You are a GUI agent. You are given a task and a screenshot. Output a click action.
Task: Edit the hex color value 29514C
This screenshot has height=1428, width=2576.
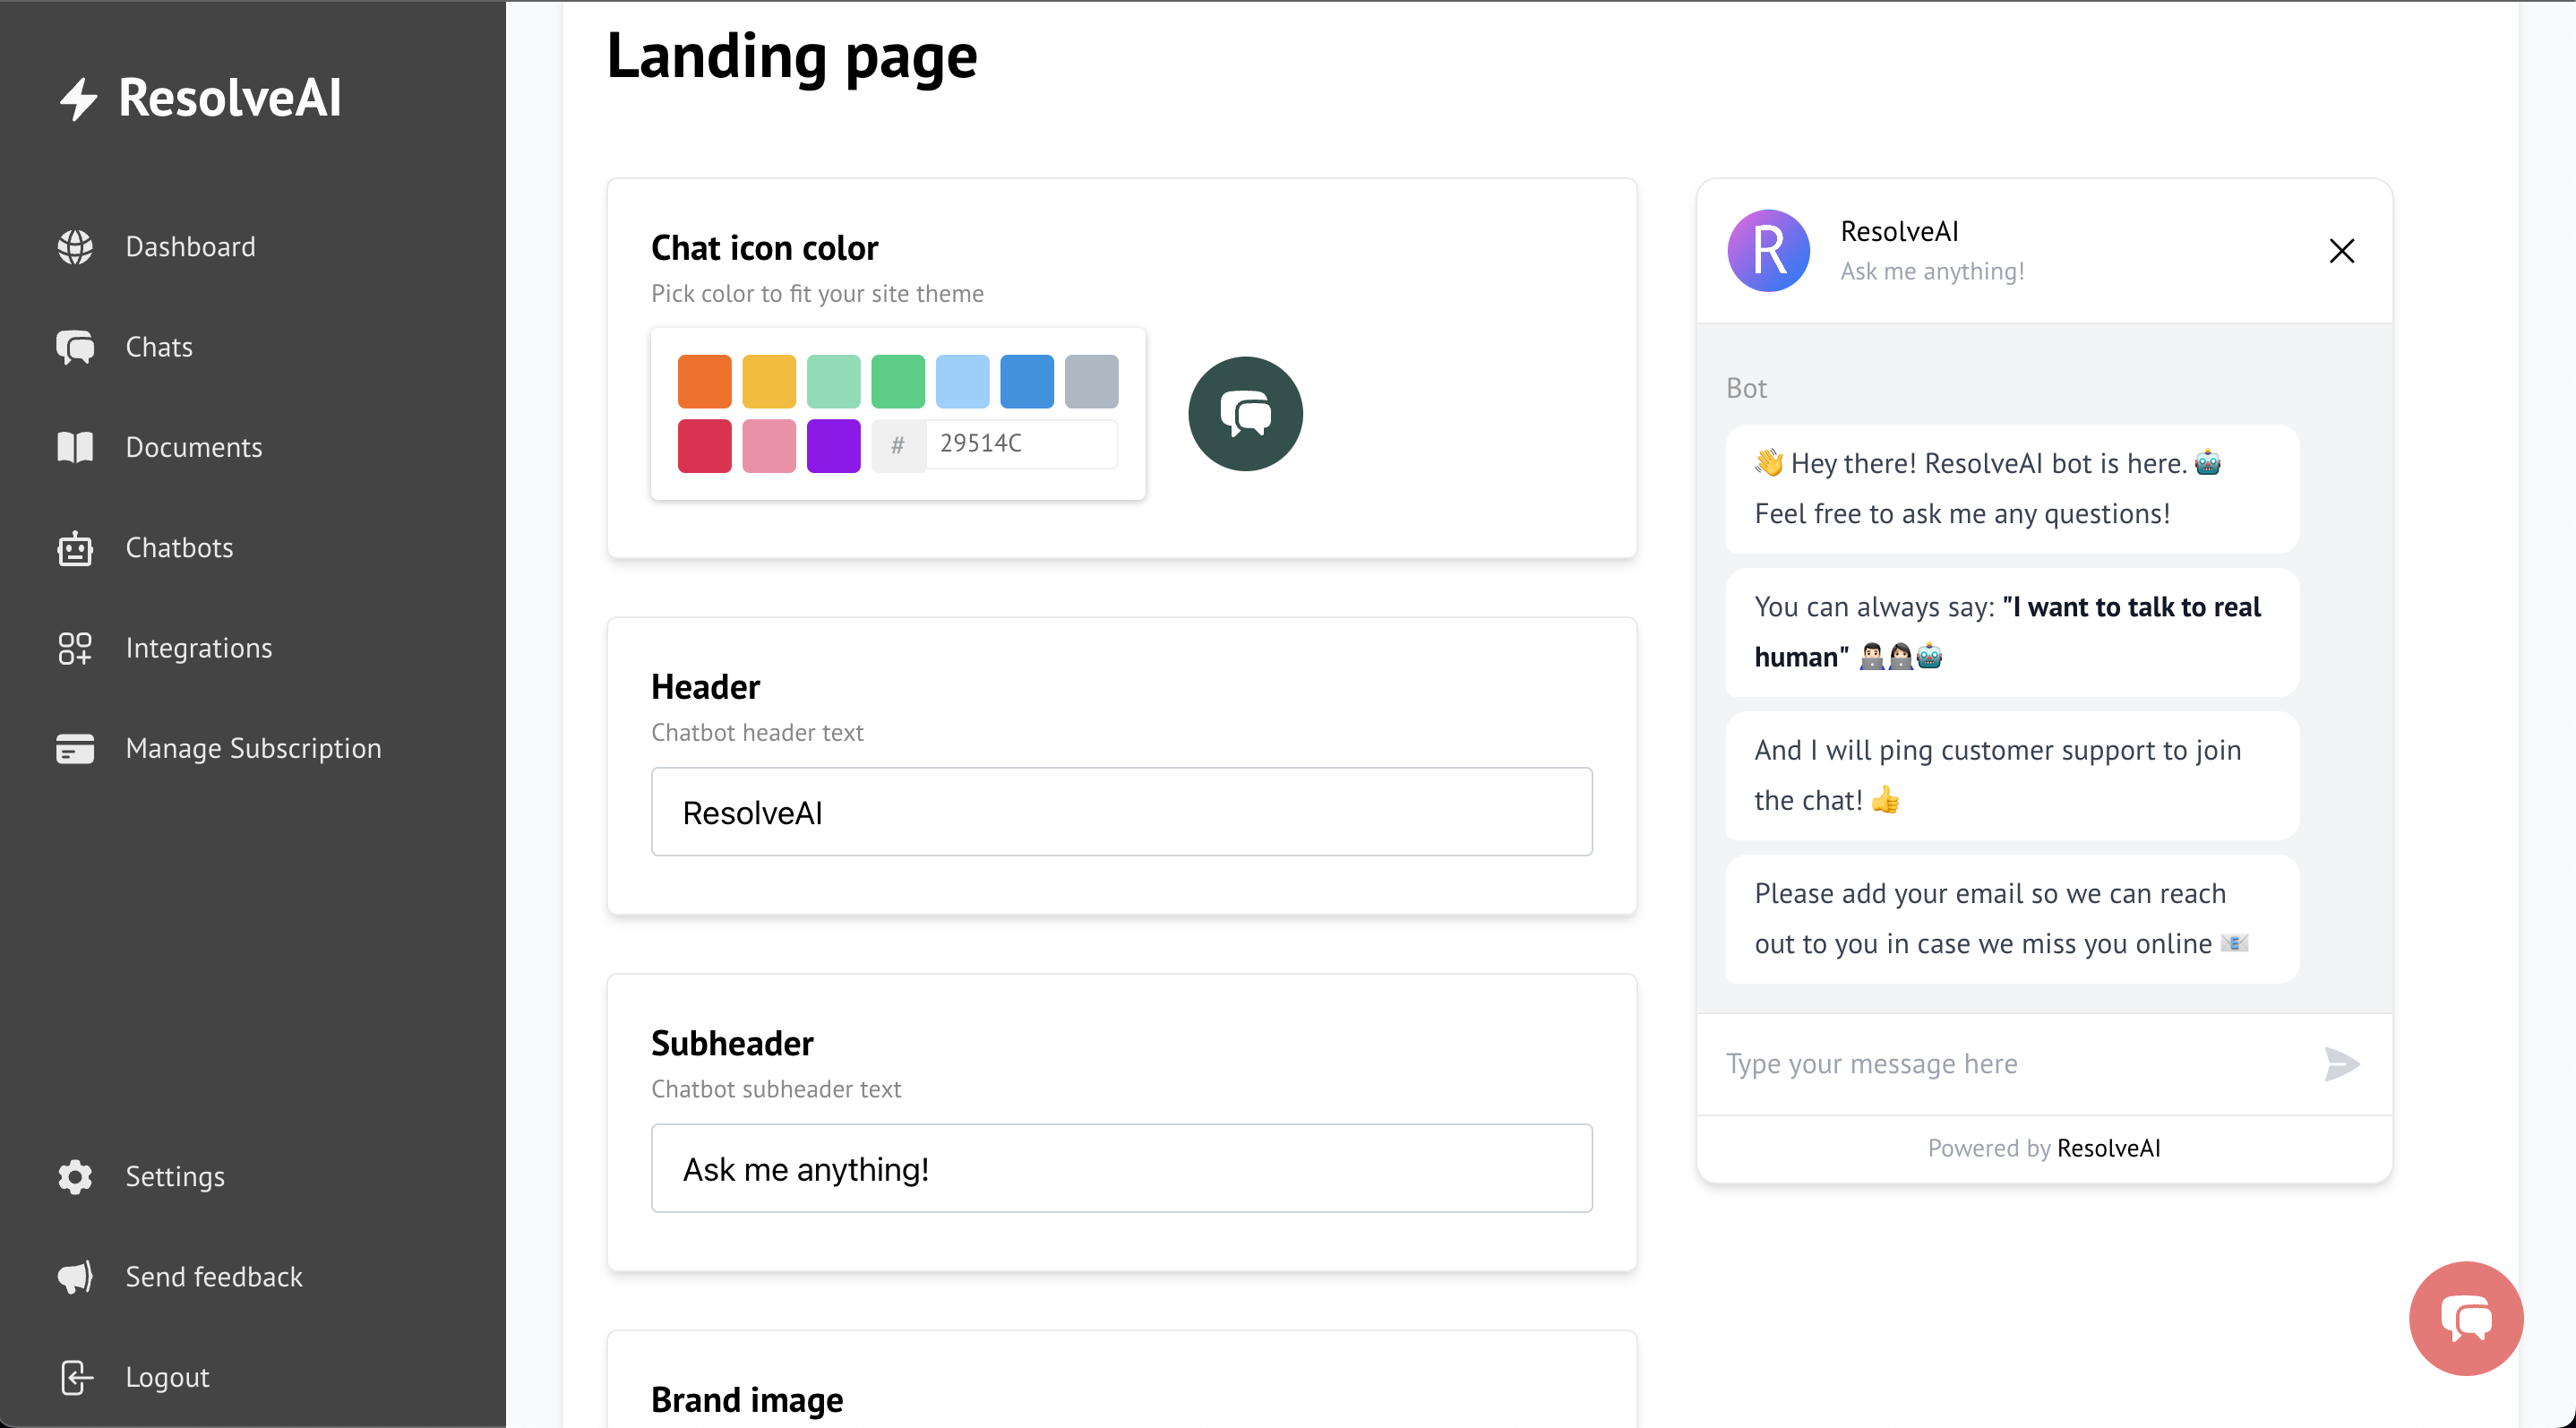pos(1020,443)
